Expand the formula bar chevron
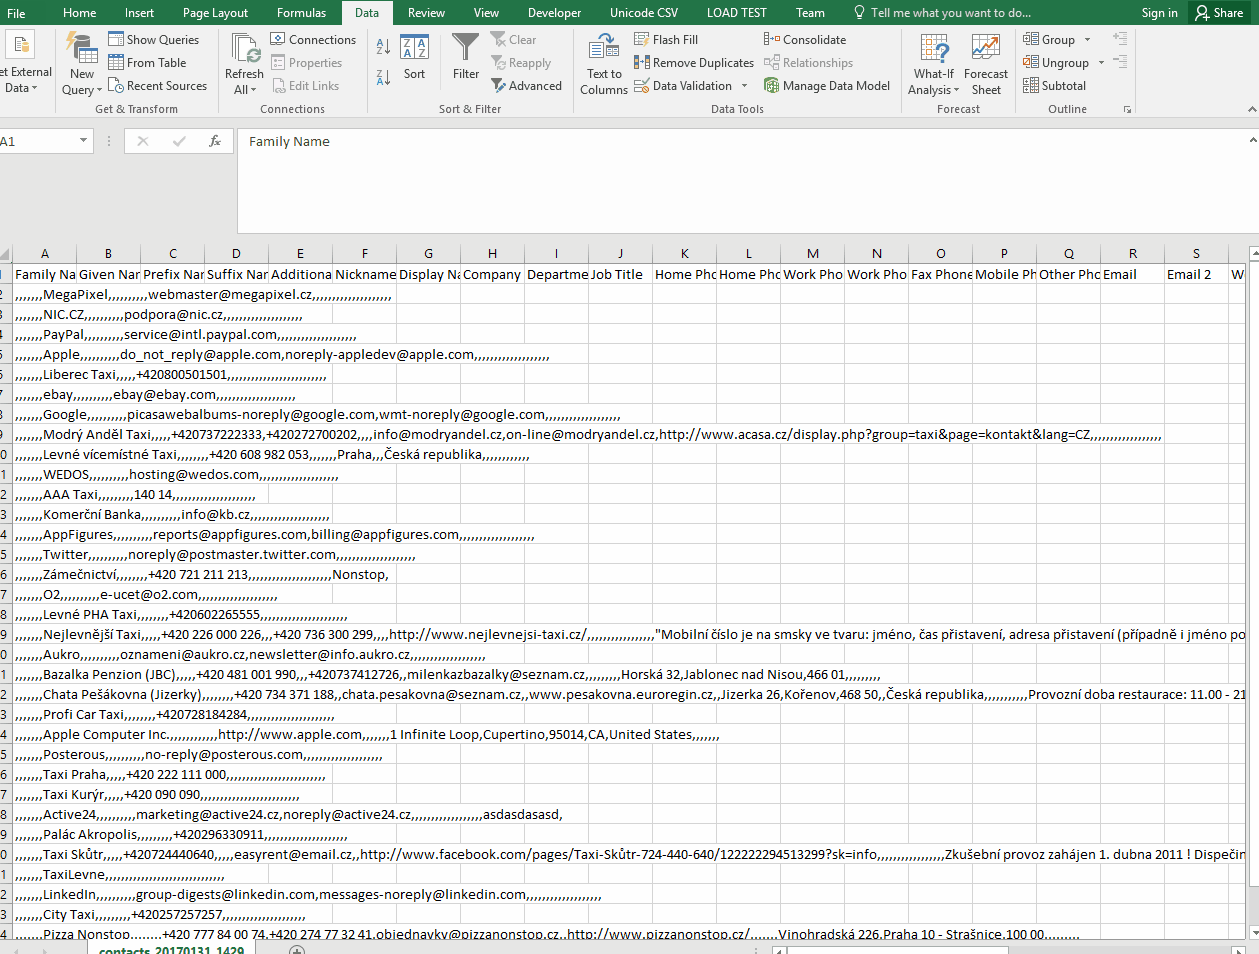 tap(1252, 141)
